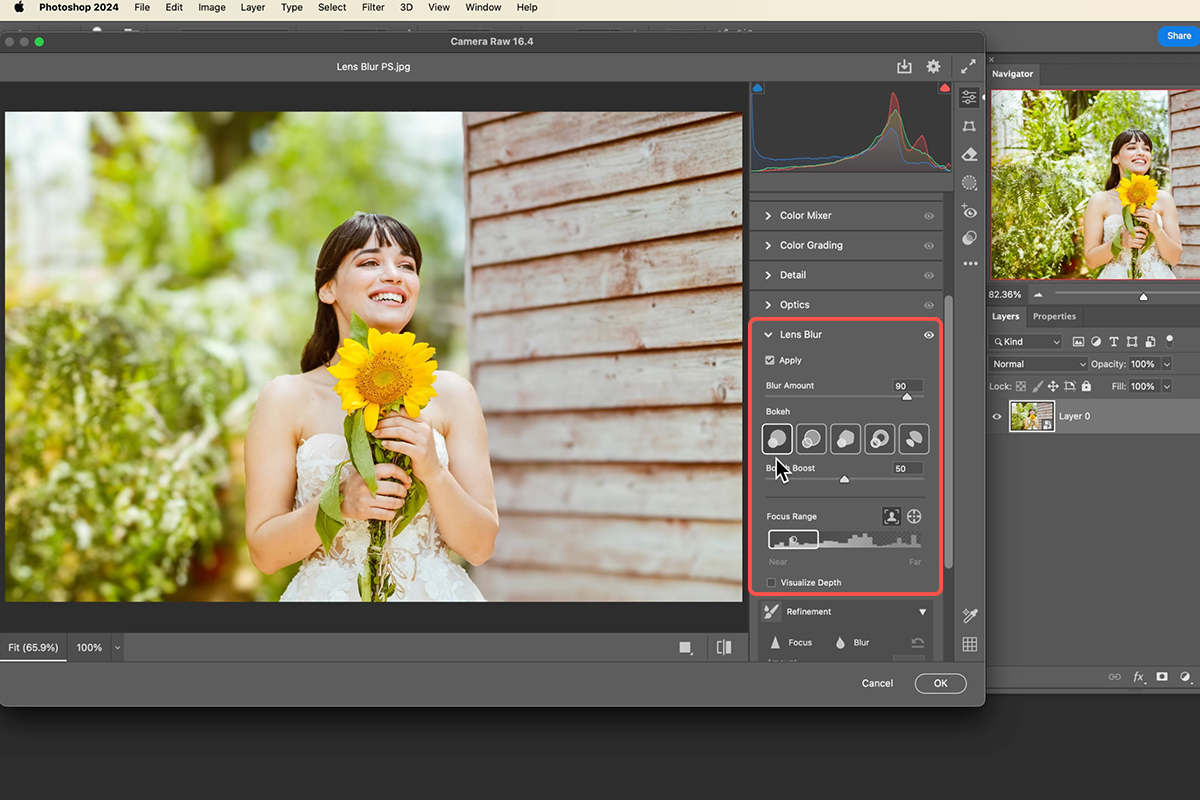Enable Visualize Depth
1200x800 pixels.
771,582
